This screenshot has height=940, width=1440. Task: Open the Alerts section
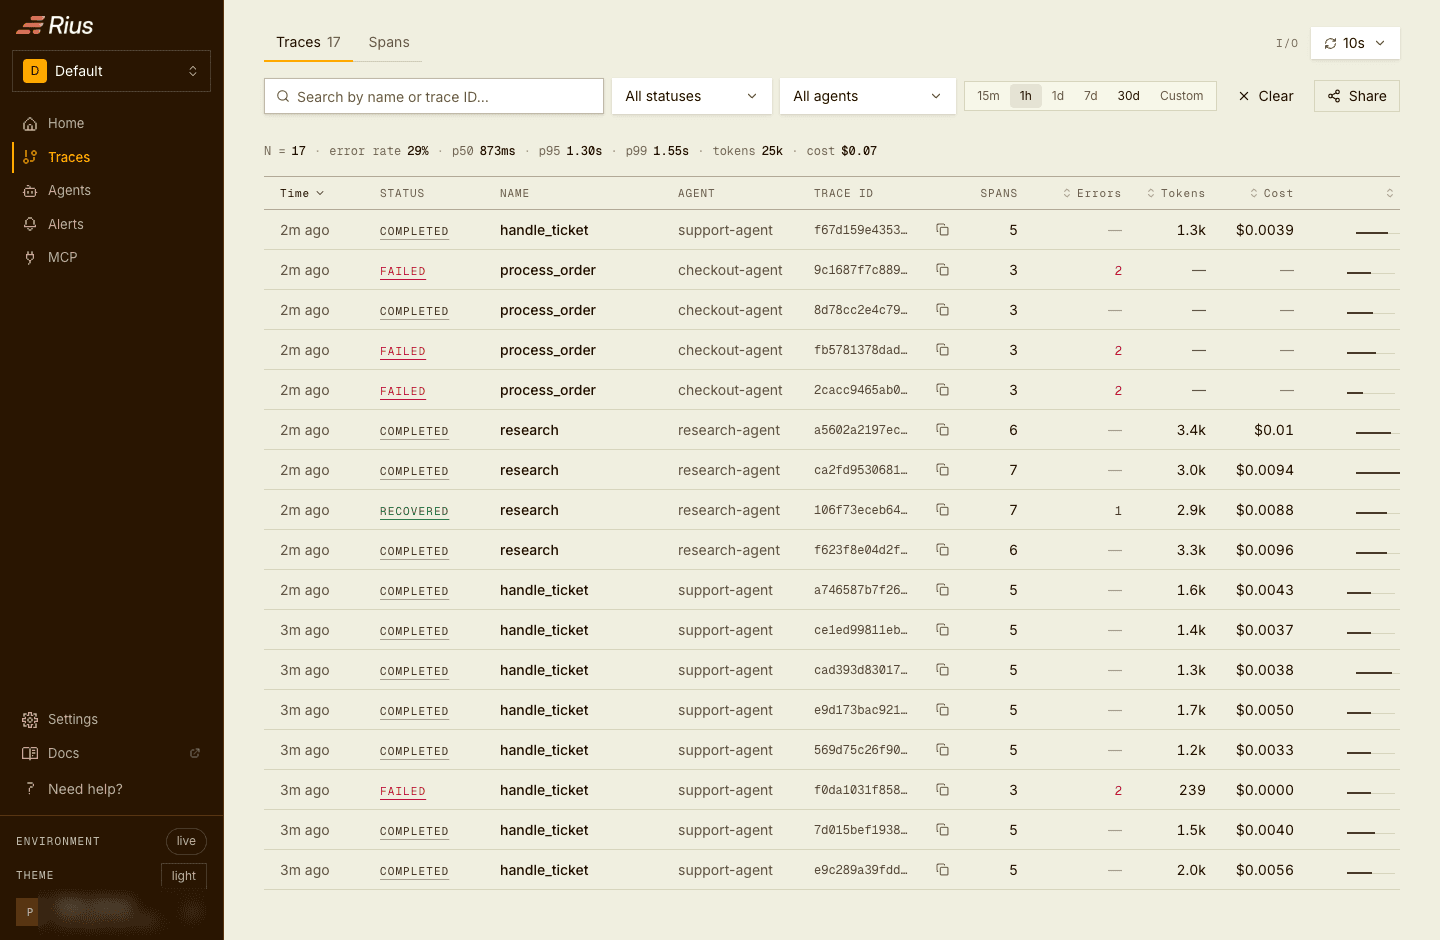111,224
